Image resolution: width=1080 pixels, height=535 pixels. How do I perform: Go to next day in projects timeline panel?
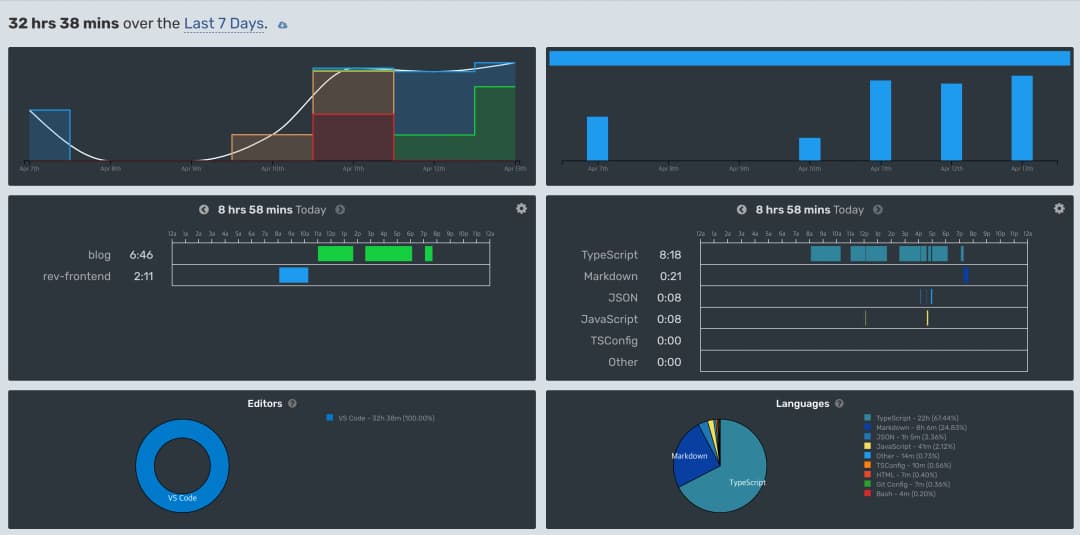point(340,209)
